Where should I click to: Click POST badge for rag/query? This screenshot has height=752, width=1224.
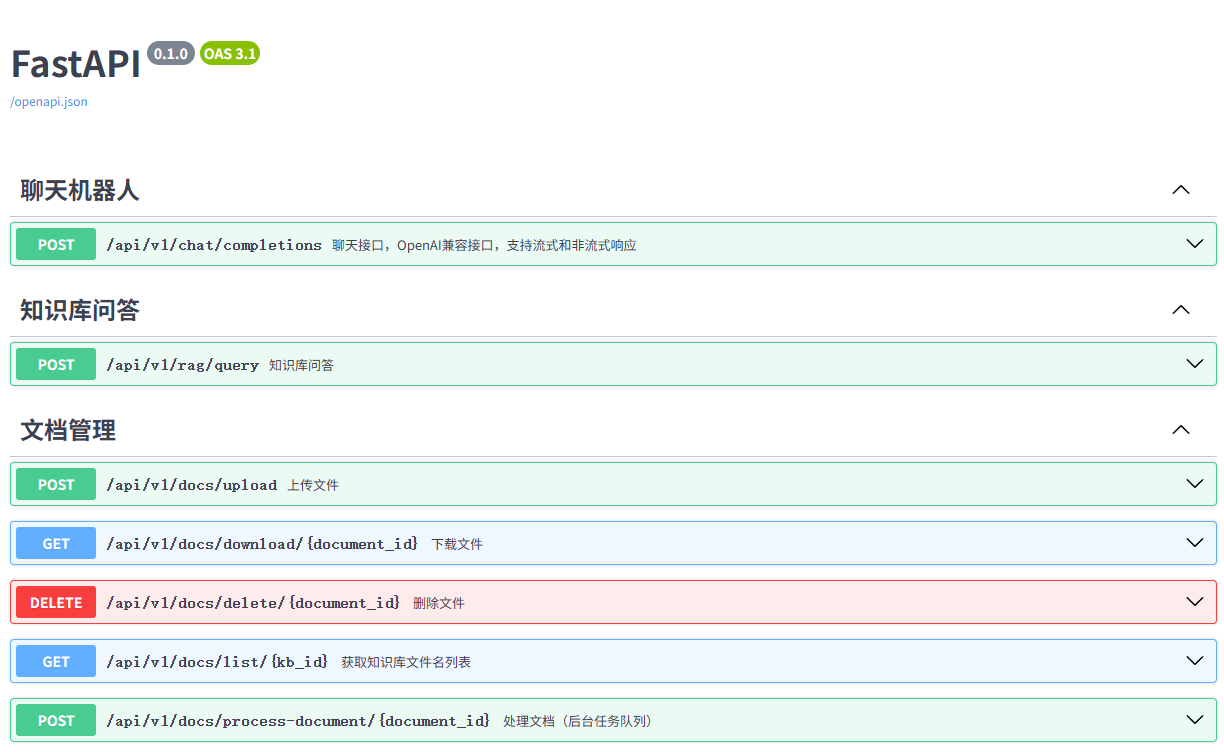coord(56,364)
